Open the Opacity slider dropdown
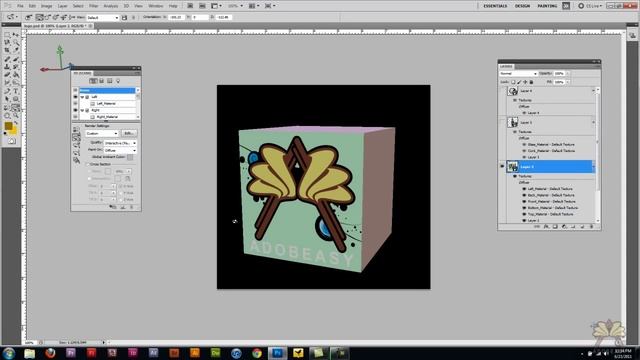 pyautogui.click(x=567, y=73)
